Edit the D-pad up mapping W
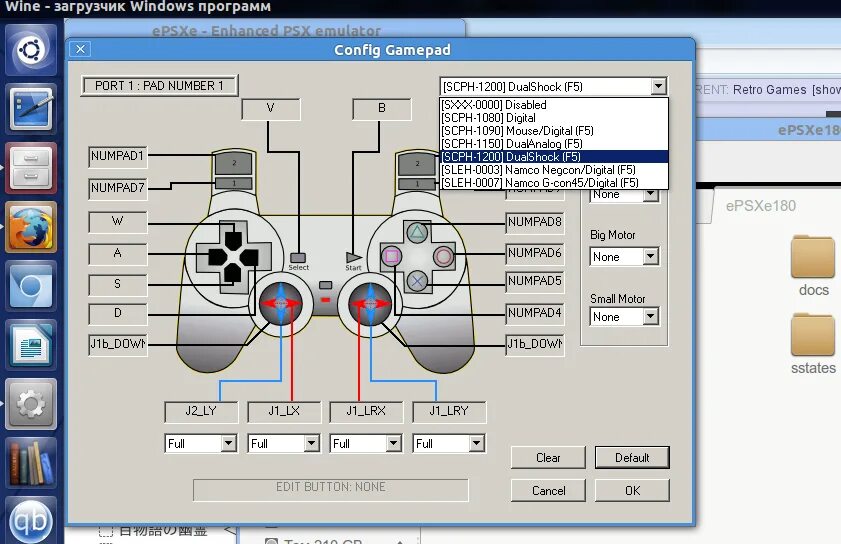 pyautogui.click(x=118, y=222)
